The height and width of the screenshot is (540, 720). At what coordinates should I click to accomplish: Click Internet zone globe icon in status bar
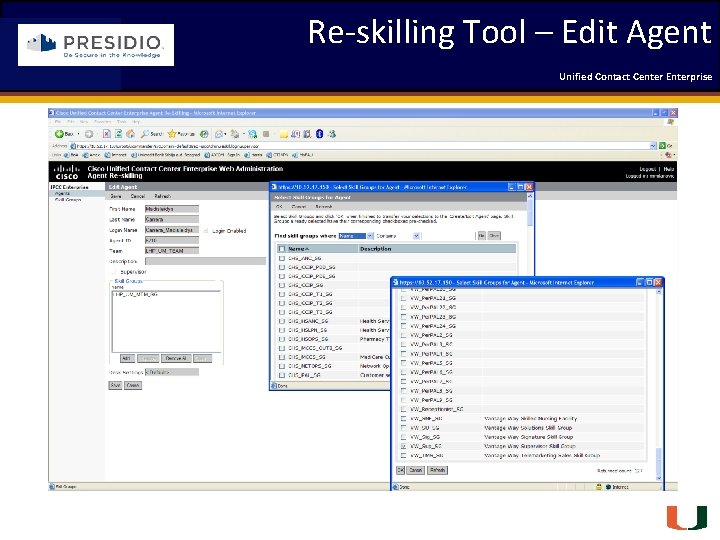coord(609,487)
